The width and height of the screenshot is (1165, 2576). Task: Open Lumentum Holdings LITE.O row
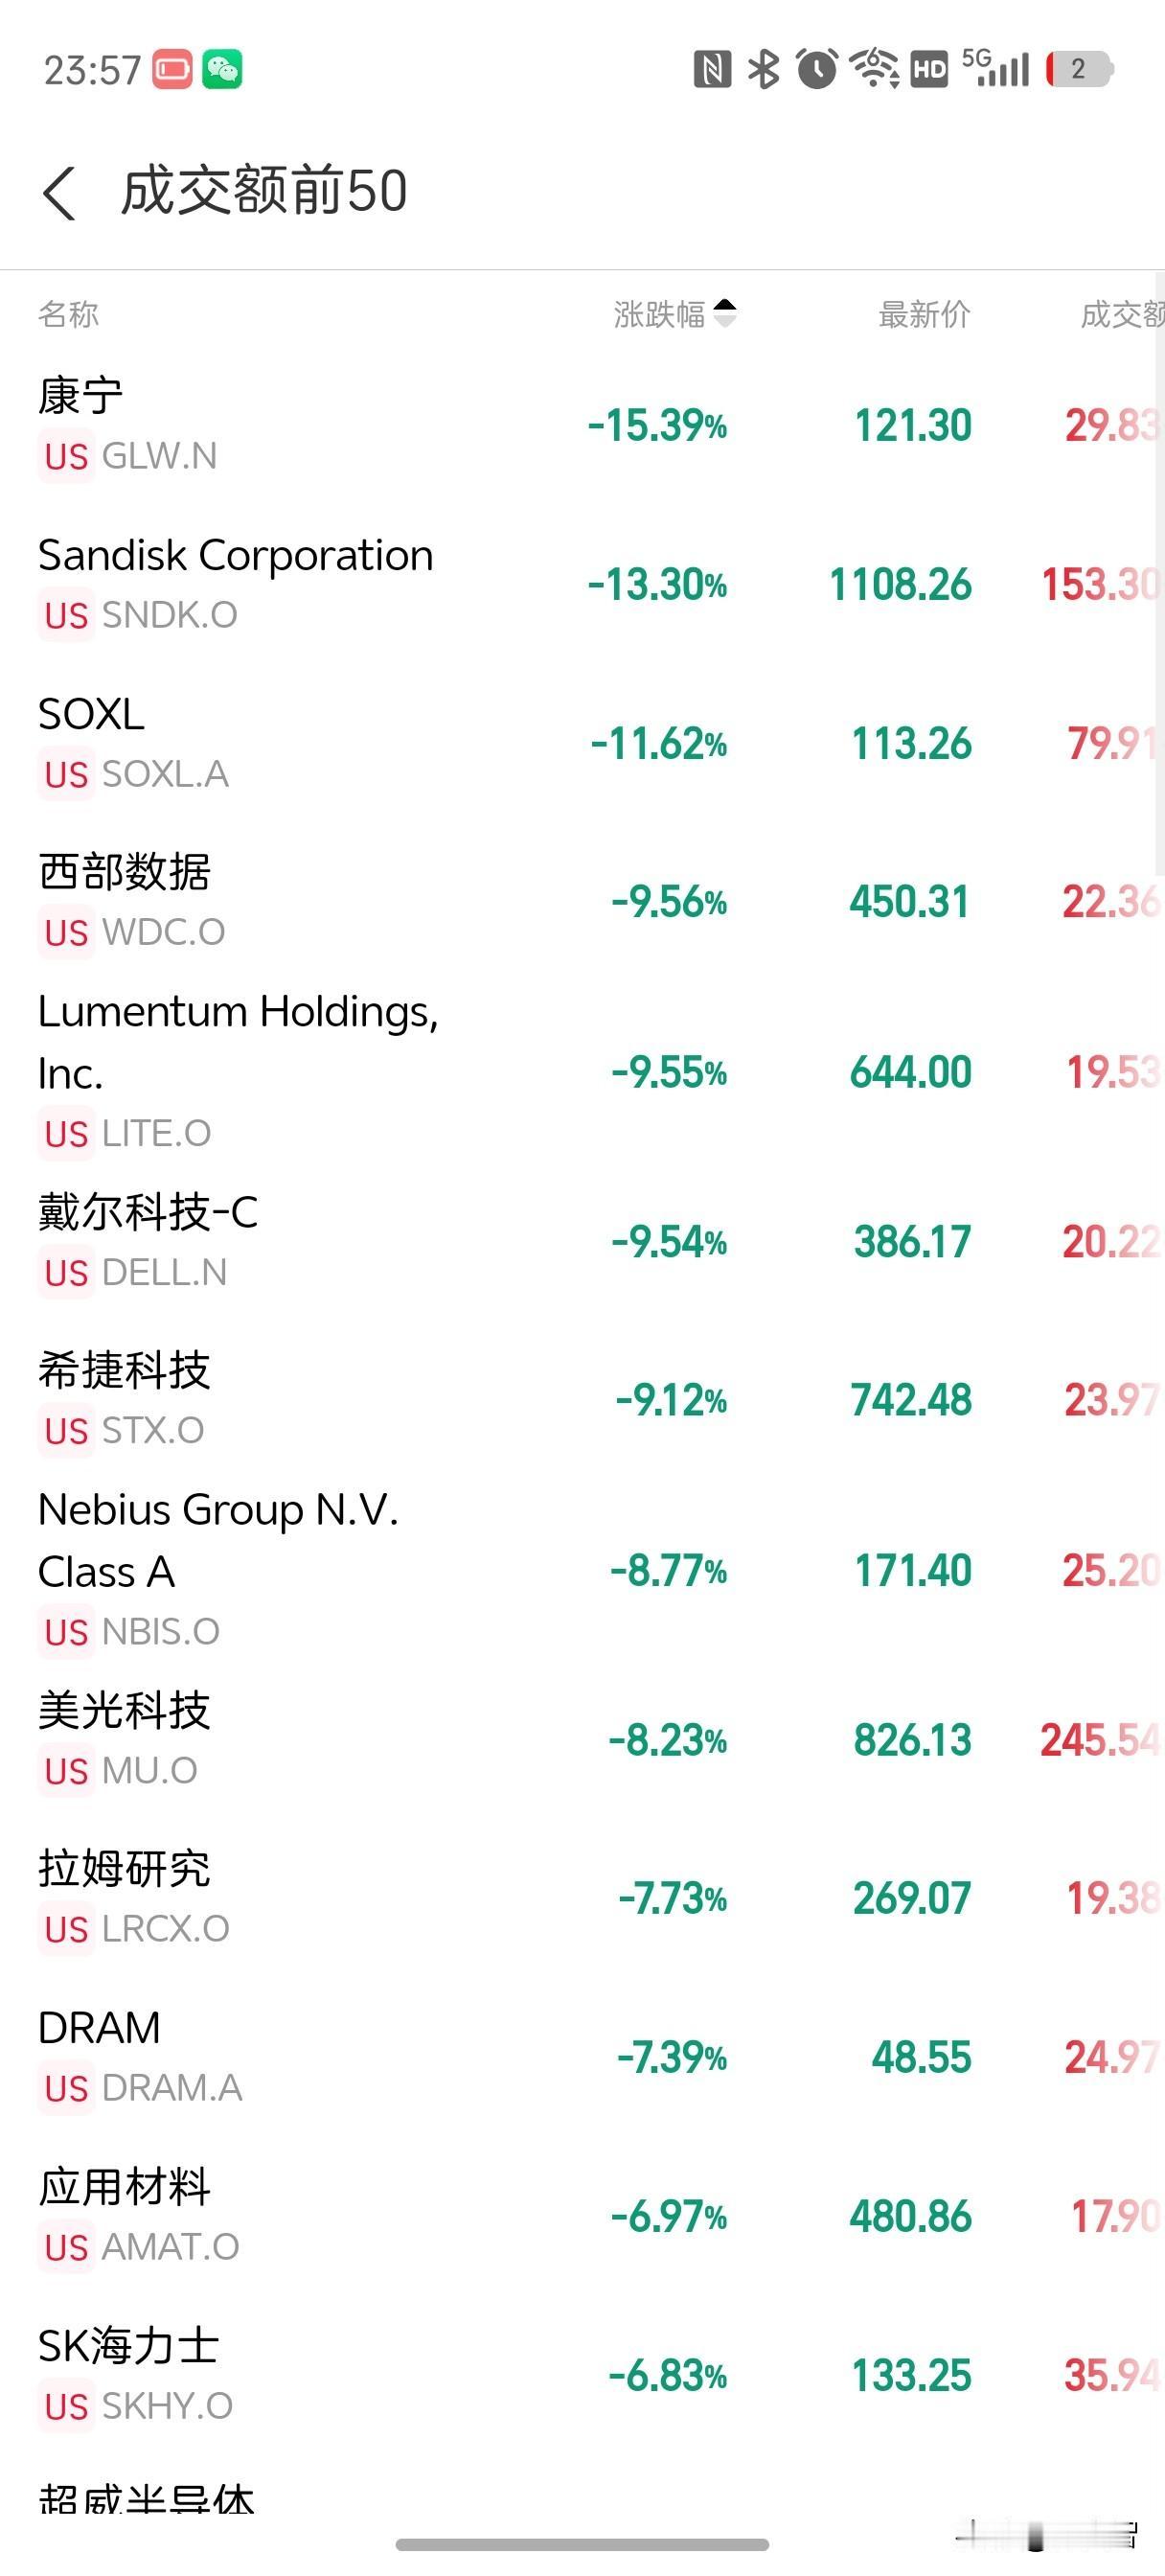pyautogui.click(x=582, y=1072)
